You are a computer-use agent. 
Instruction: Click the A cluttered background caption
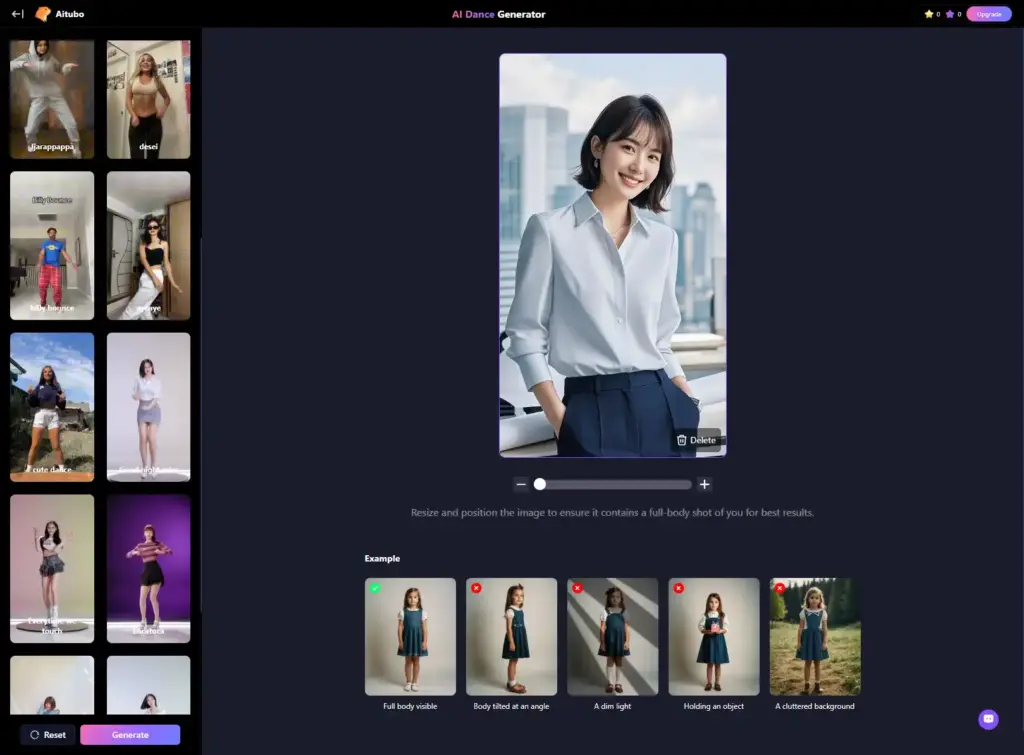tap(815, 706)
